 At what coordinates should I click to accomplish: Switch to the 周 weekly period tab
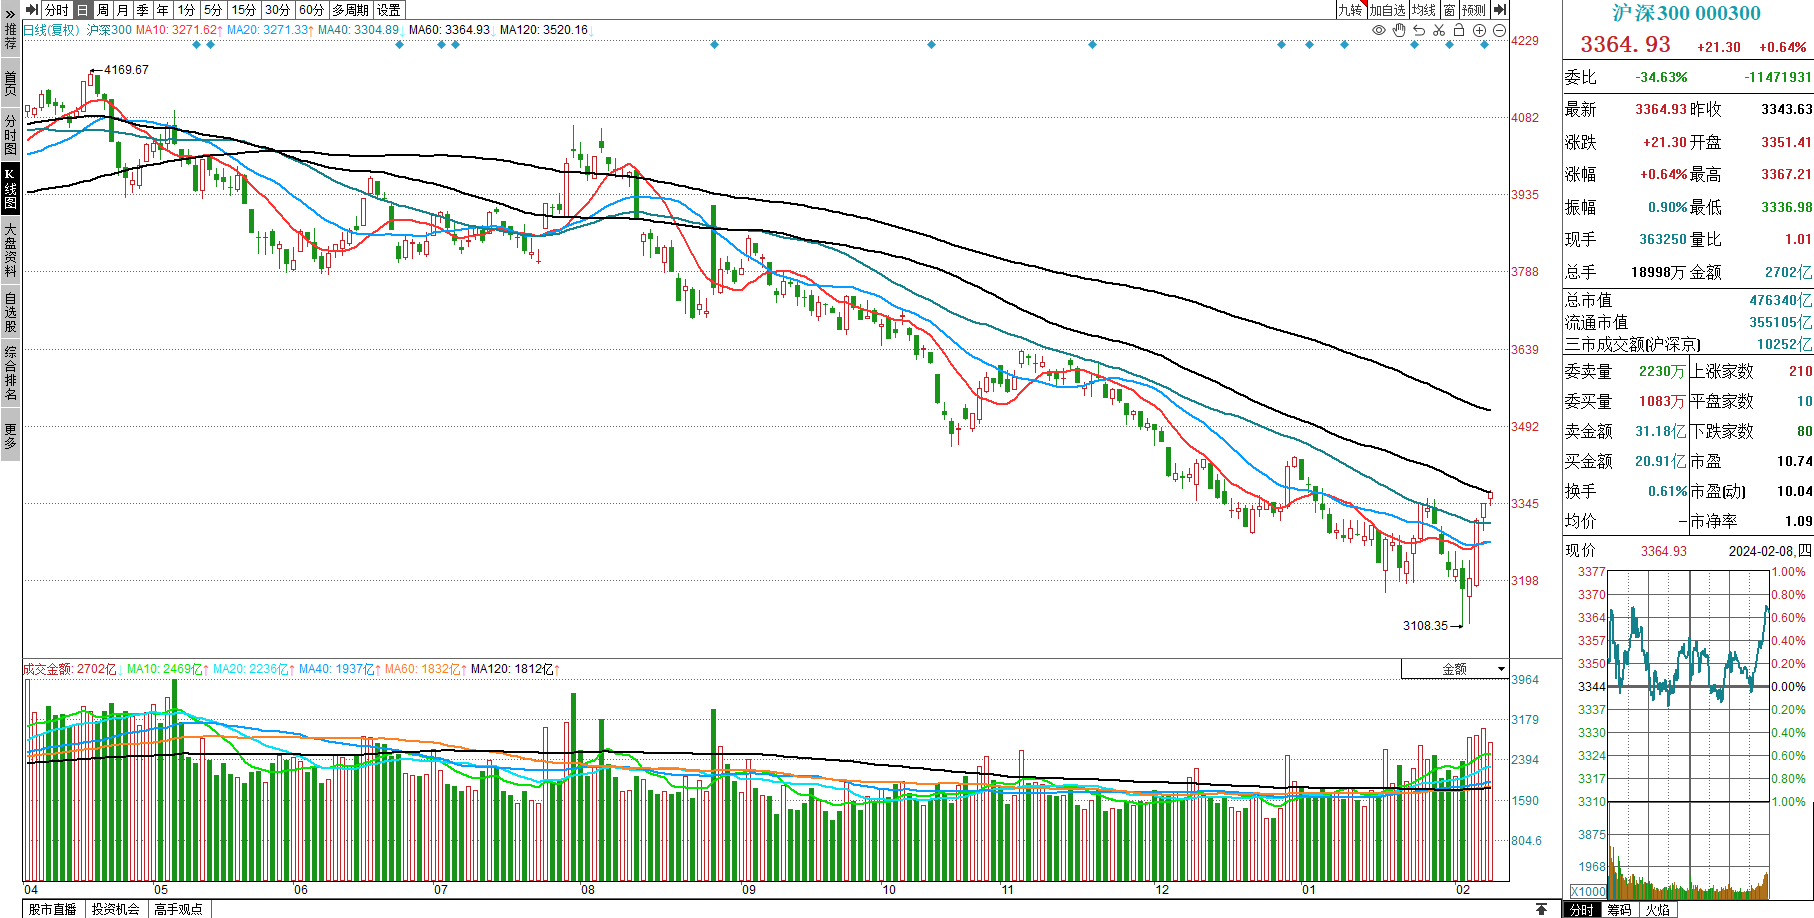click(x=103, y=10)
